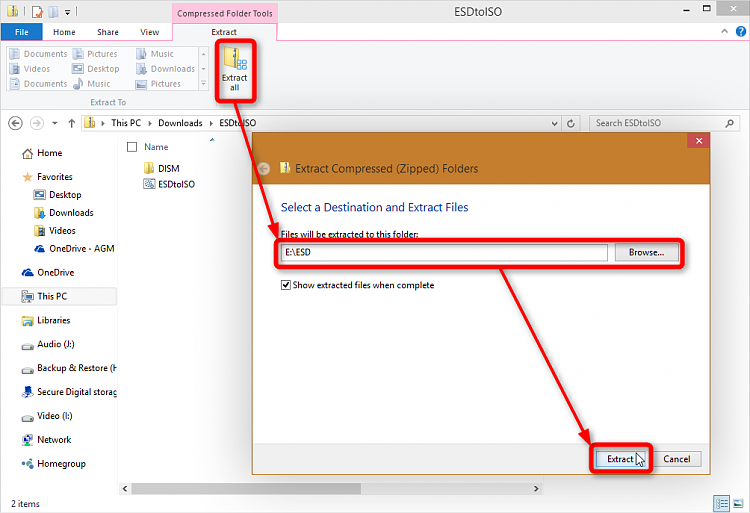Click the Browse... button
750x513 pixels.
646,252
